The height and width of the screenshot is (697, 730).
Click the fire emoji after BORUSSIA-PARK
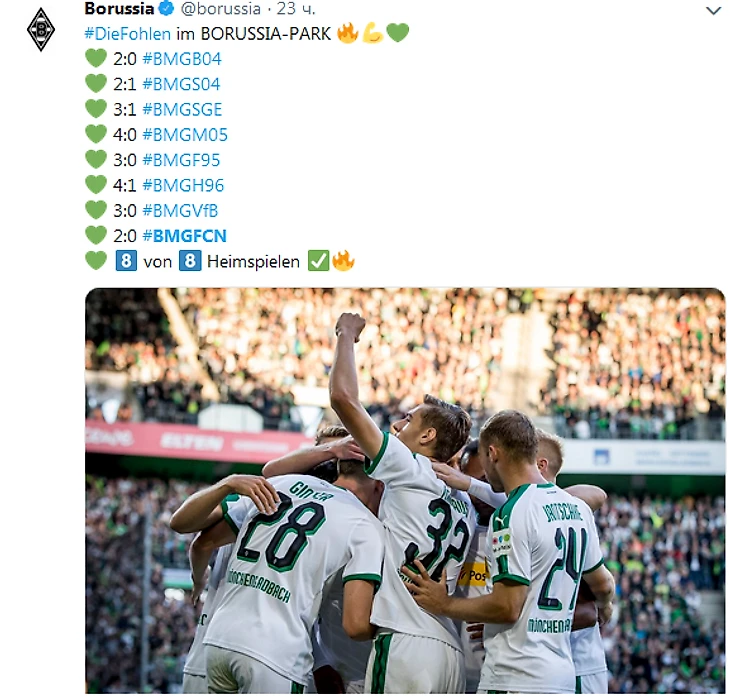click(x=347, y=33)
